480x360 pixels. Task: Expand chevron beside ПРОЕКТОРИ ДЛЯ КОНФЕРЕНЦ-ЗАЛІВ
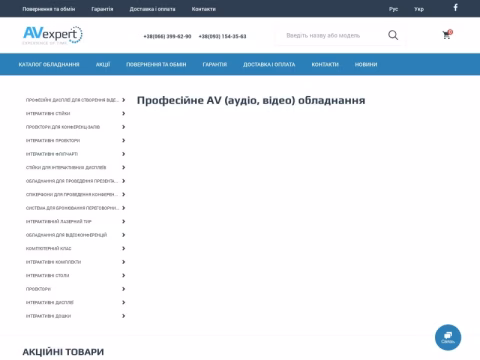124,127
